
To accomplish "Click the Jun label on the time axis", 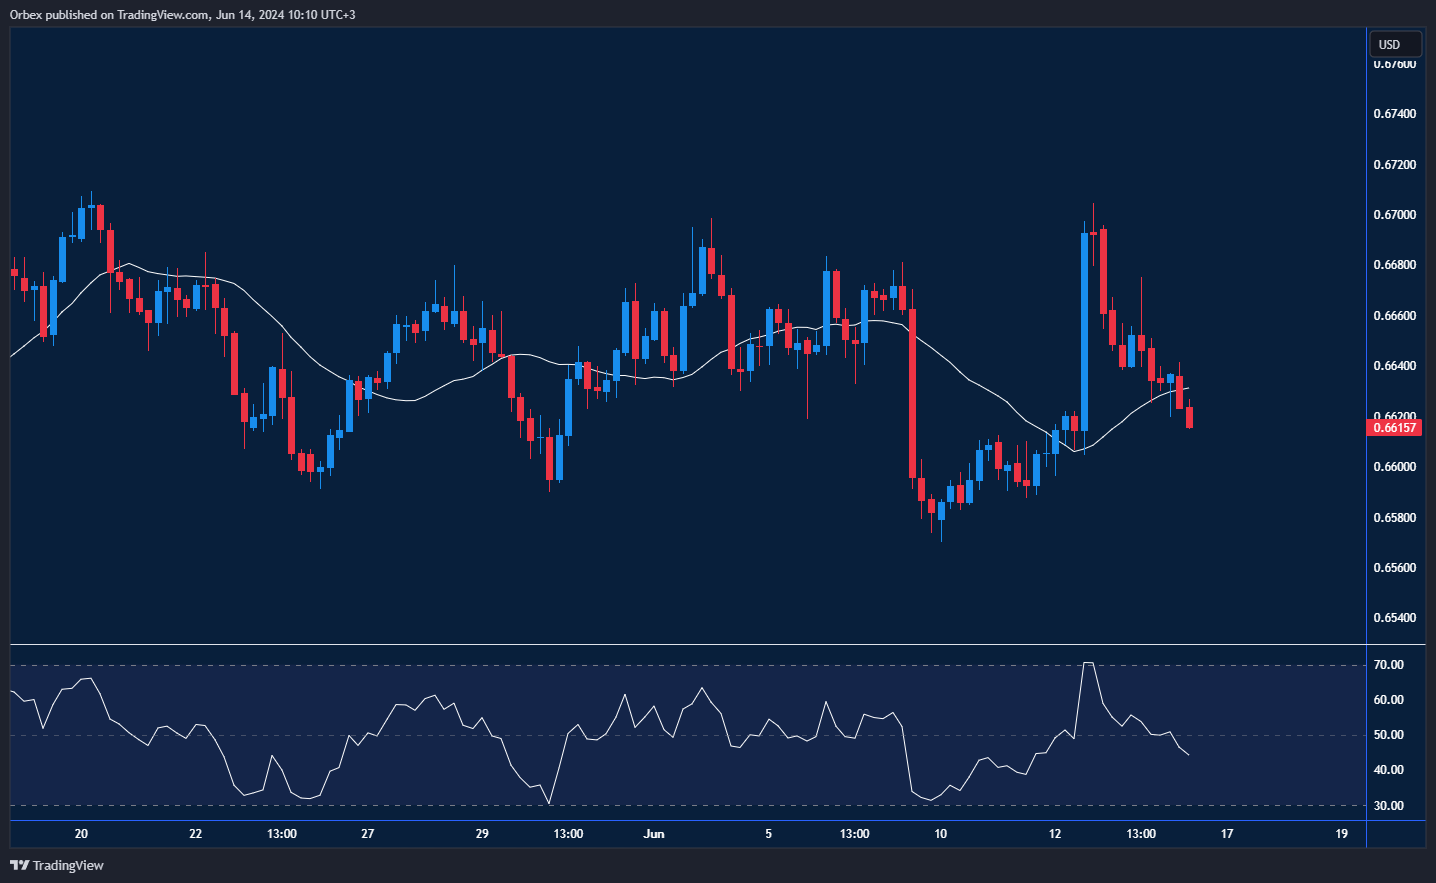I will click(655, 833).
